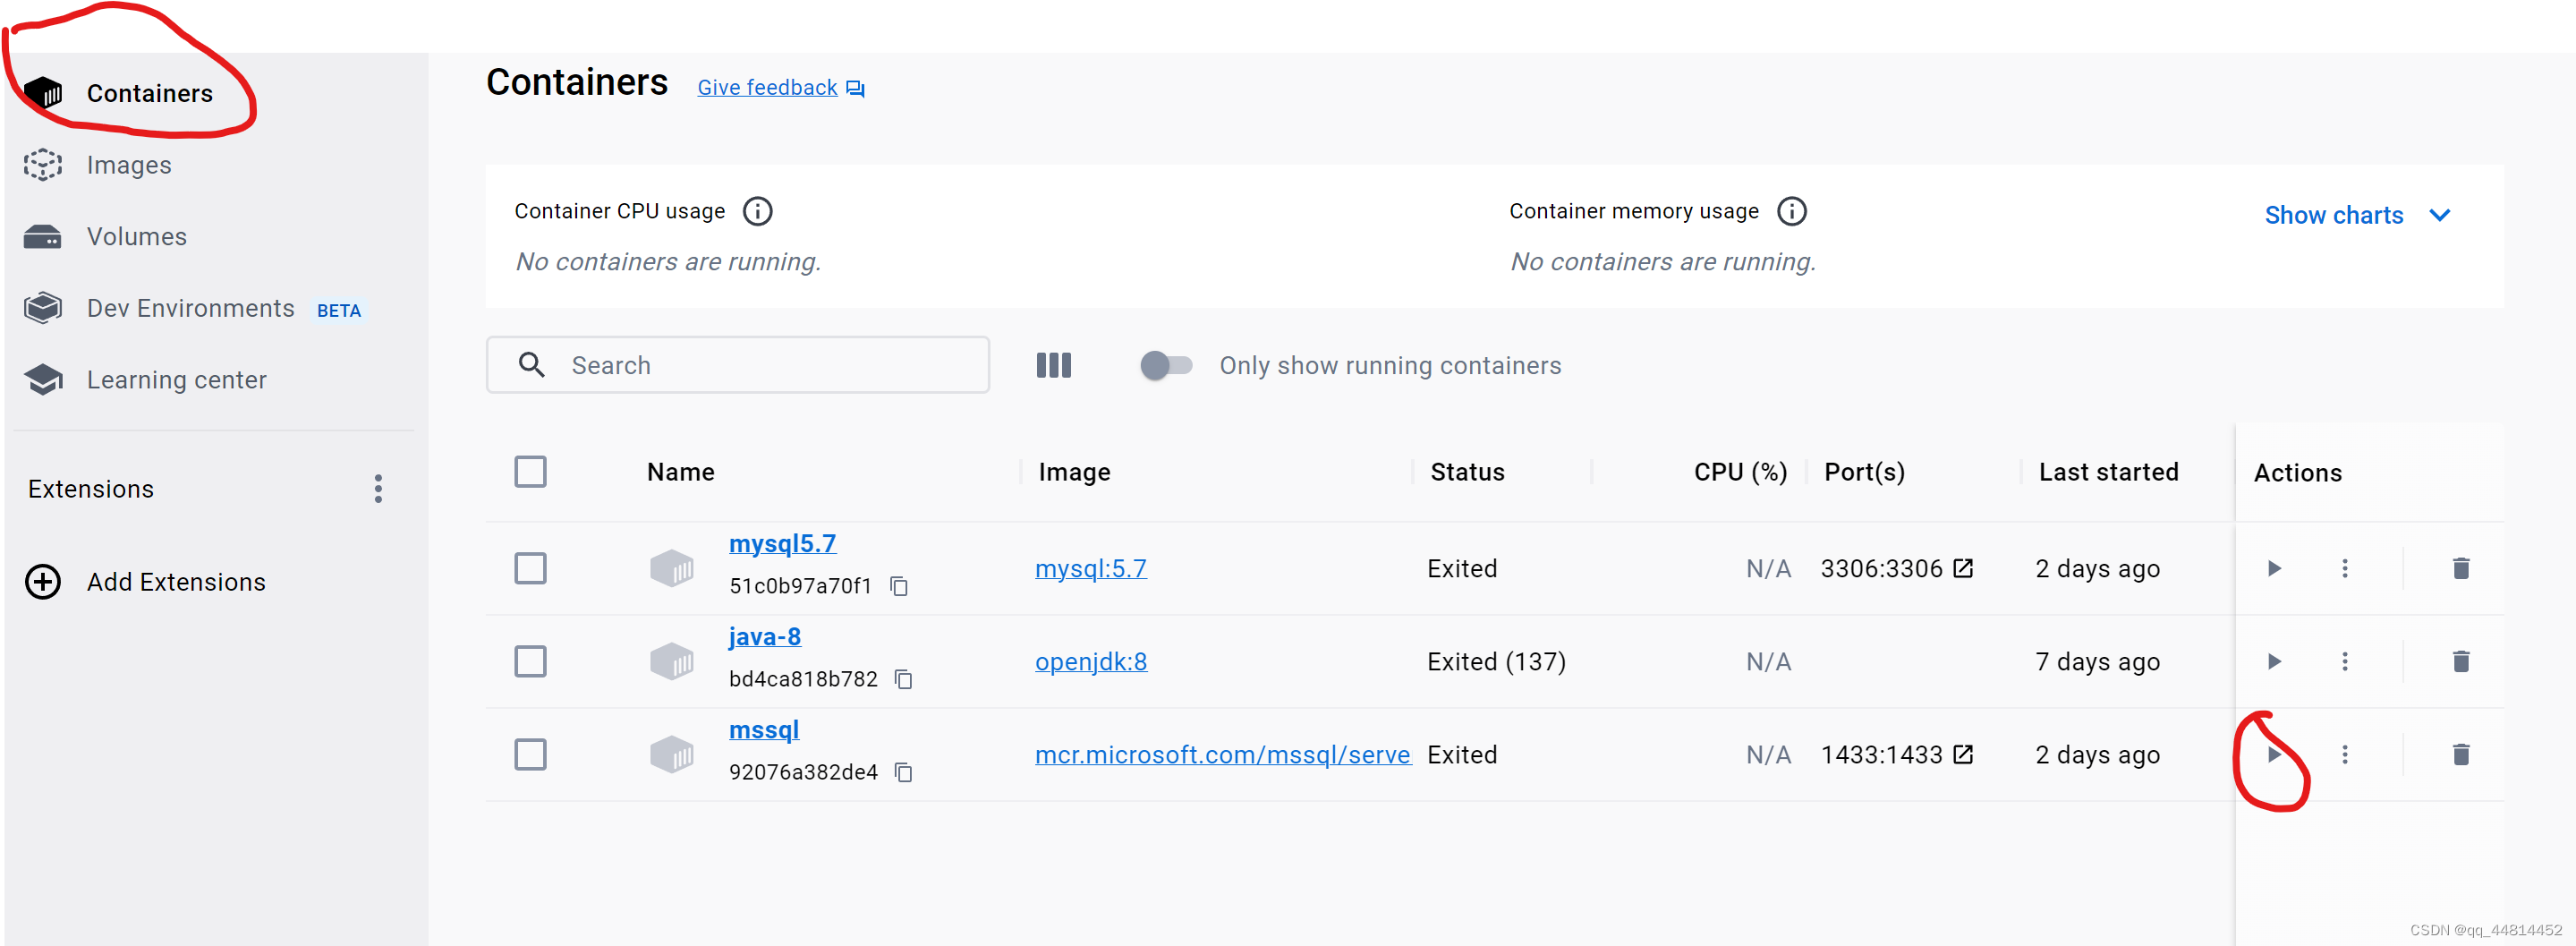The width and height of the screenshot is (2576, 946).
Task: Sort the table by Port(s) column
Action: (1864, 472)
